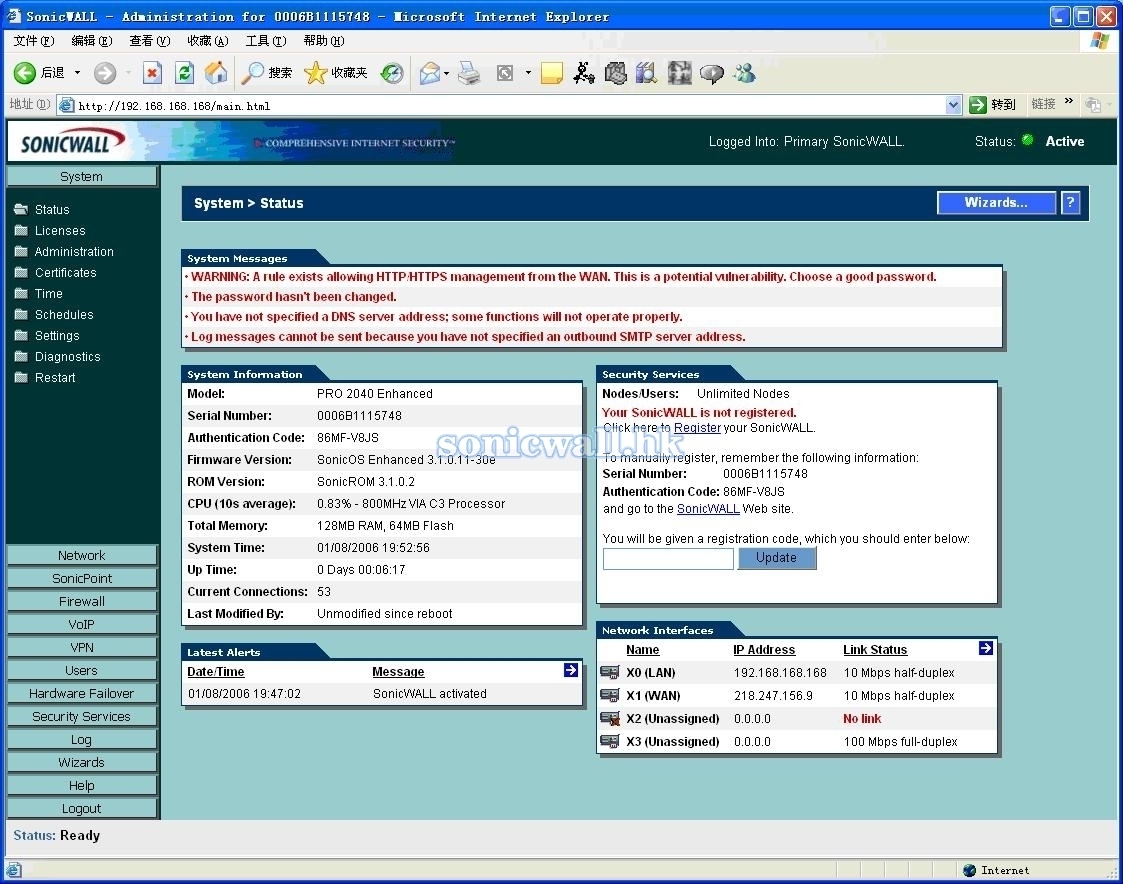Click the SonicWALL logo
The height and width of the screenshot is (884, 1123).
73,142
